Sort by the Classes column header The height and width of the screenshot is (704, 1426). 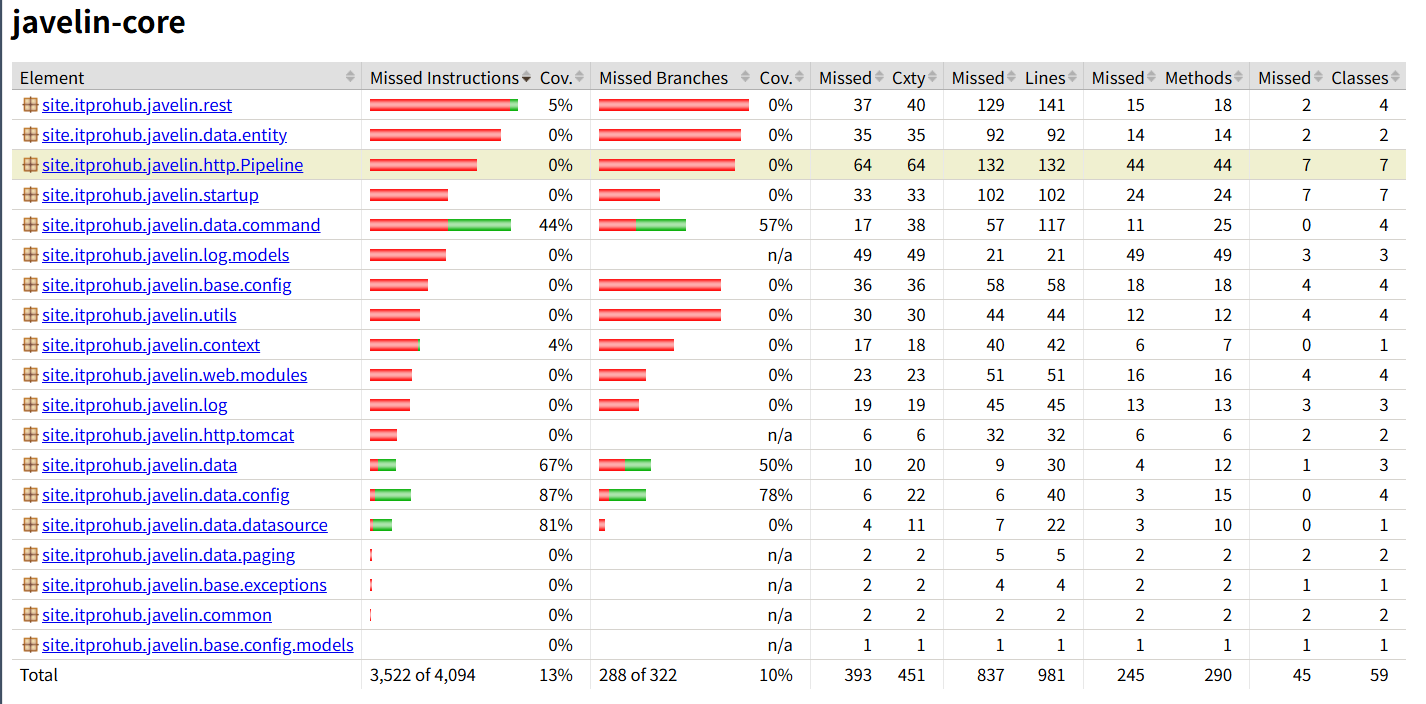click(x=1359, y=78)
